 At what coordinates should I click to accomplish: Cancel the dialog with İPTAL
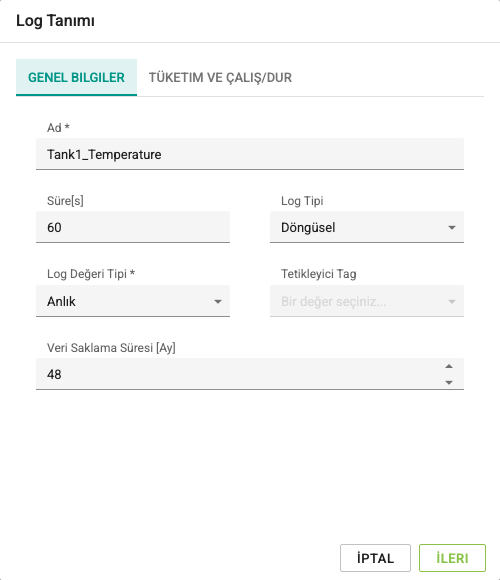point(375,558)
